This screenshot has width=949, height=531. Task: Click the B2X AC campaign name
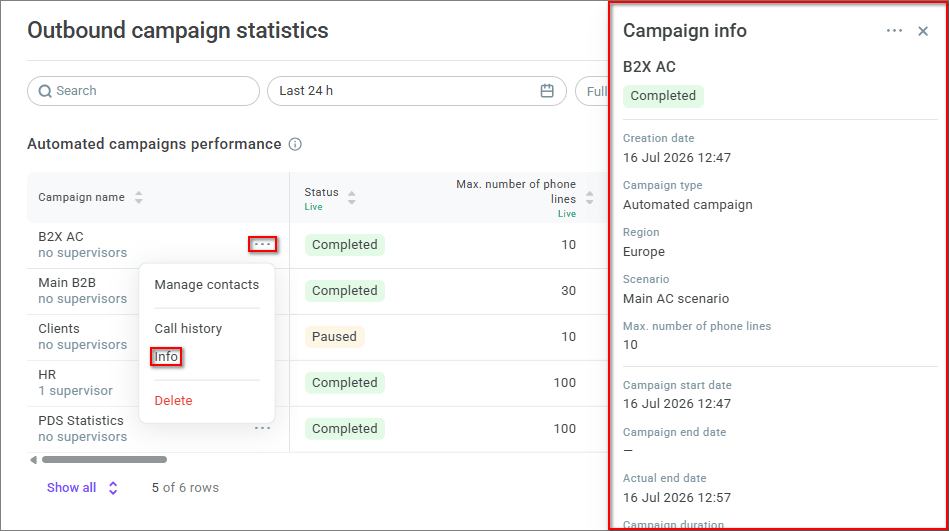(61, 237)
